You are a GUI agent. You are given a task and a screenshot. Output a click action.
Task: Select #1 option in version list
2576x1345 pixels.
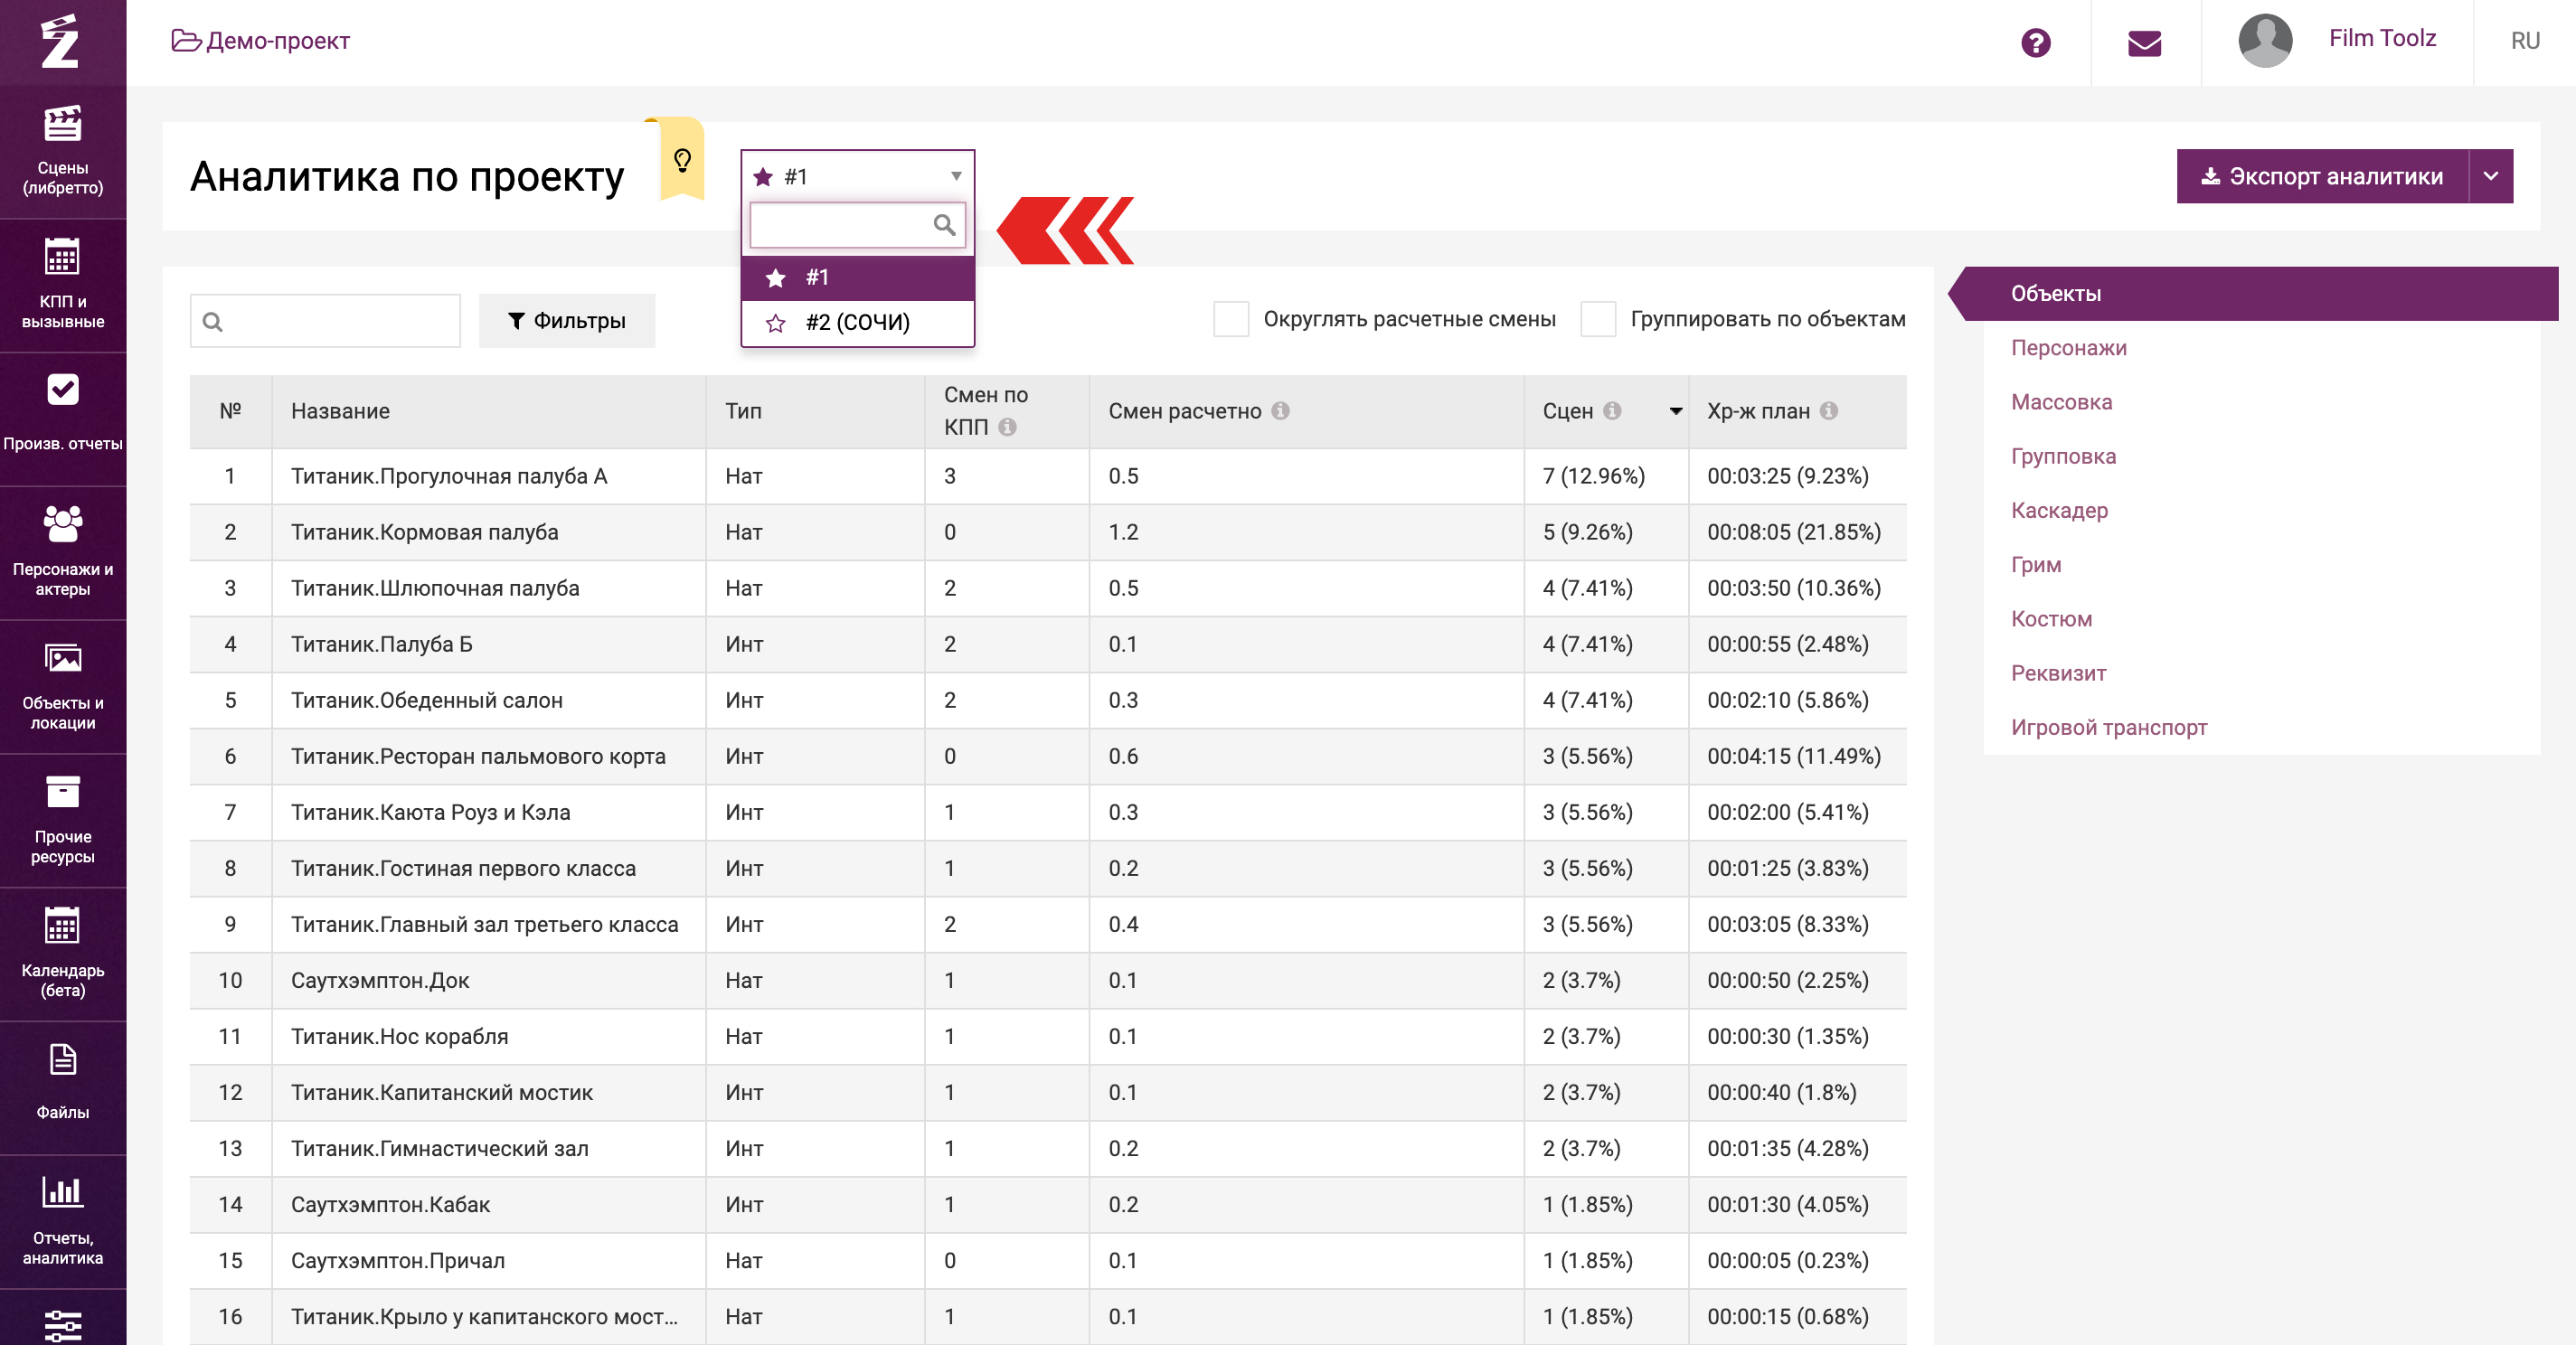click(858, 278)
